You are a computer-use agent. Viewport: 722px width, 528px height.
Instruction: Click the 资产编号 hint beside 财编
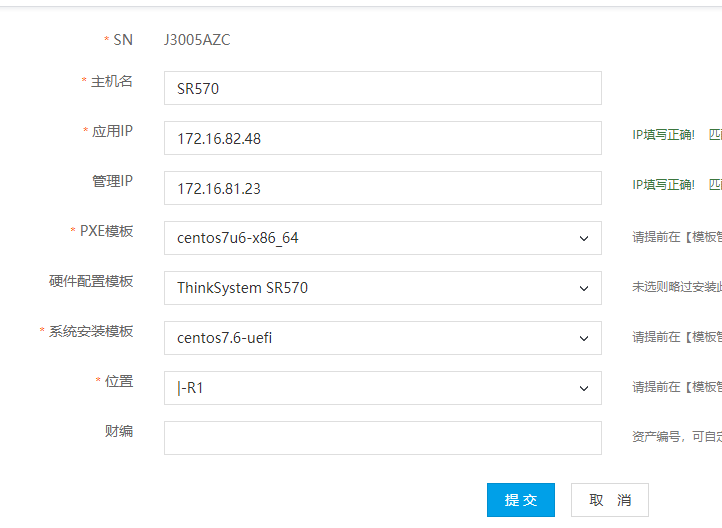pyautogui.click(x=677, y=436)
